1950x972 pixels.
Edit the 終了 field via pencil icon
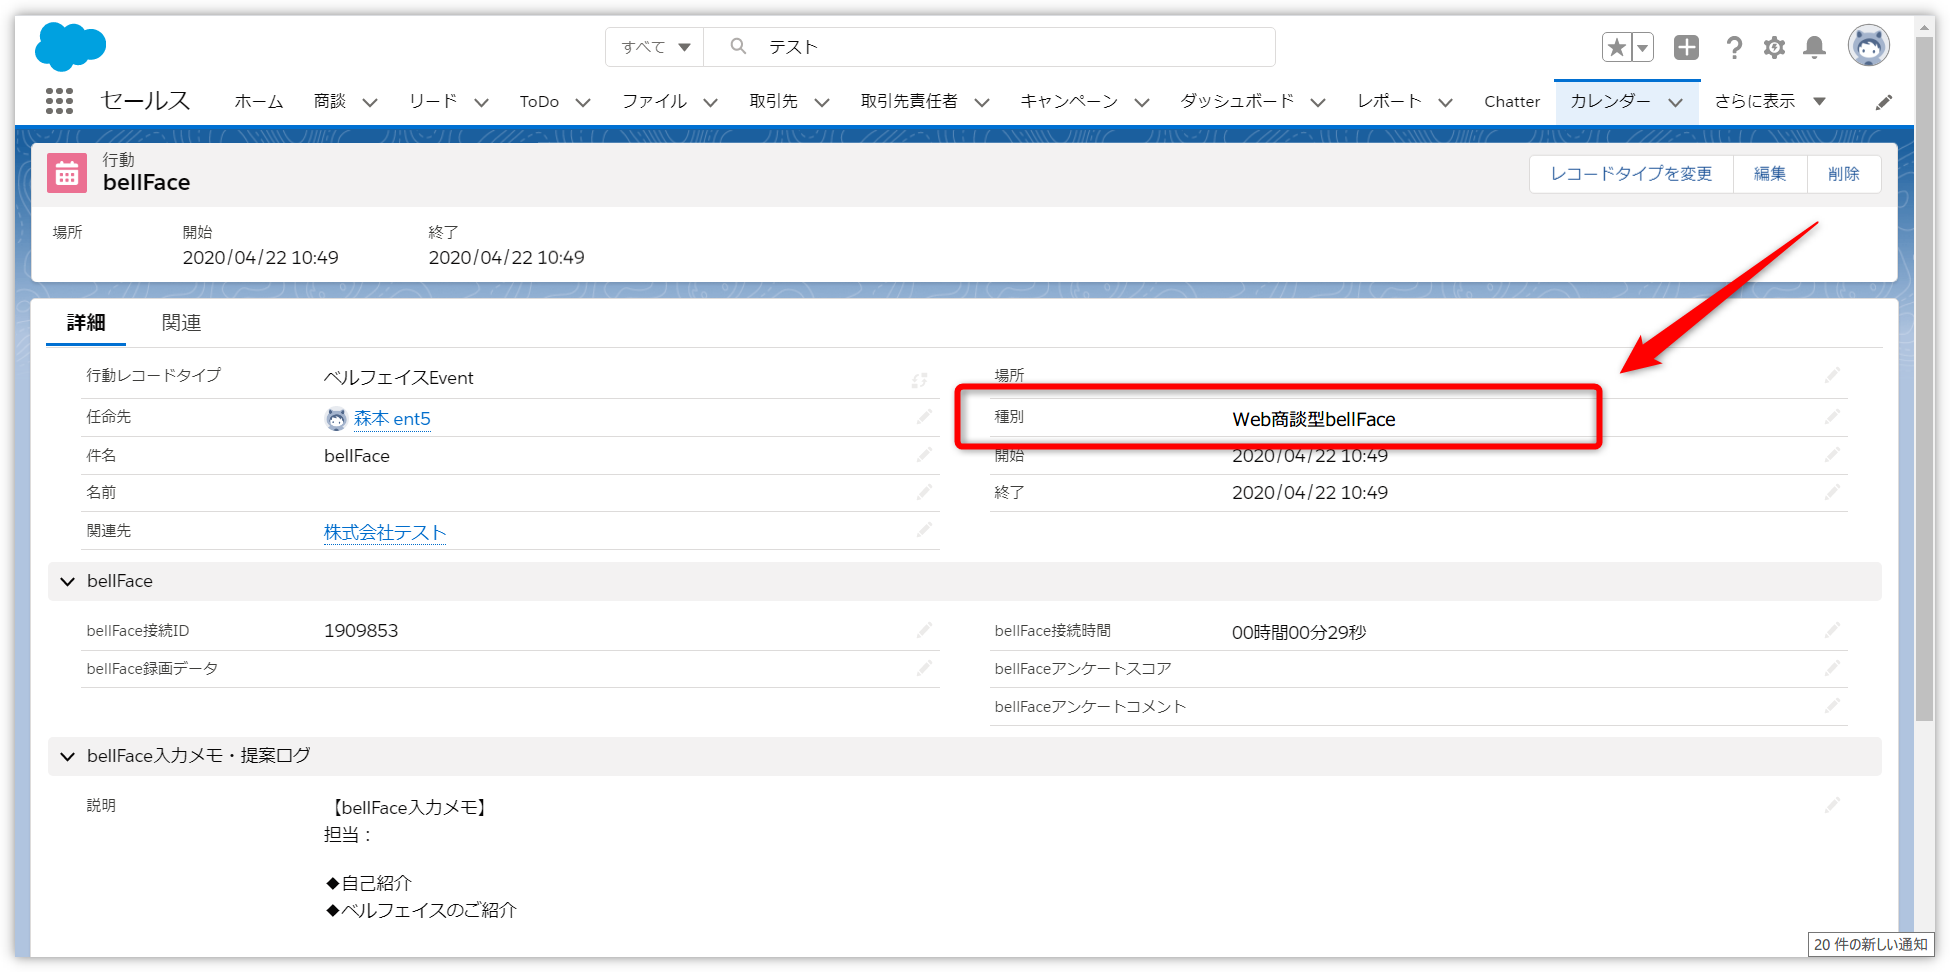[1832, 492]
